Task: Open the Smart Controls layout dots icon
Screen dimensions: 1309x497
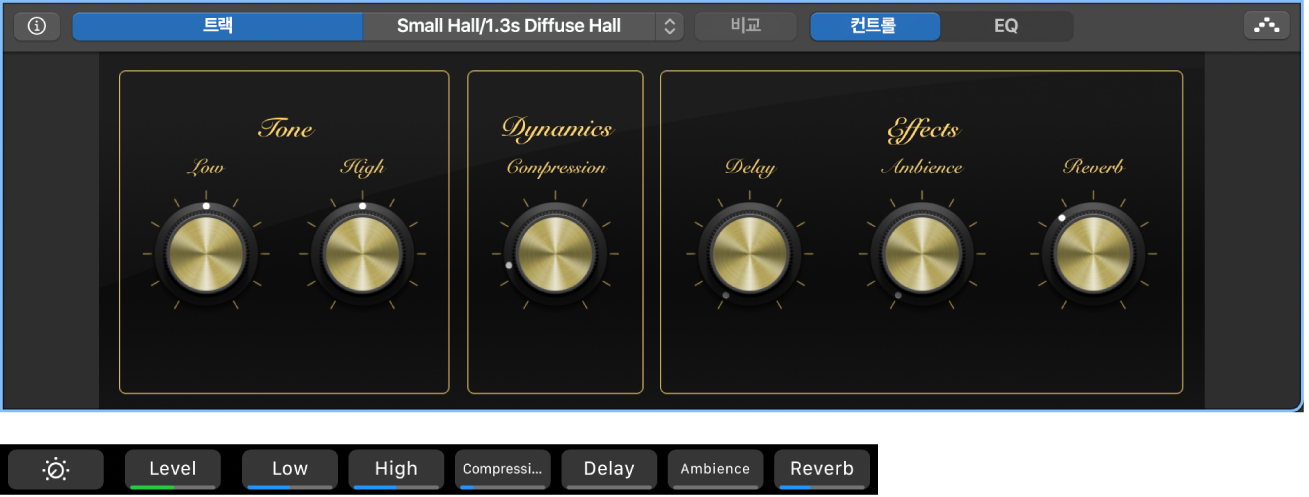Action: (1267, 26)
